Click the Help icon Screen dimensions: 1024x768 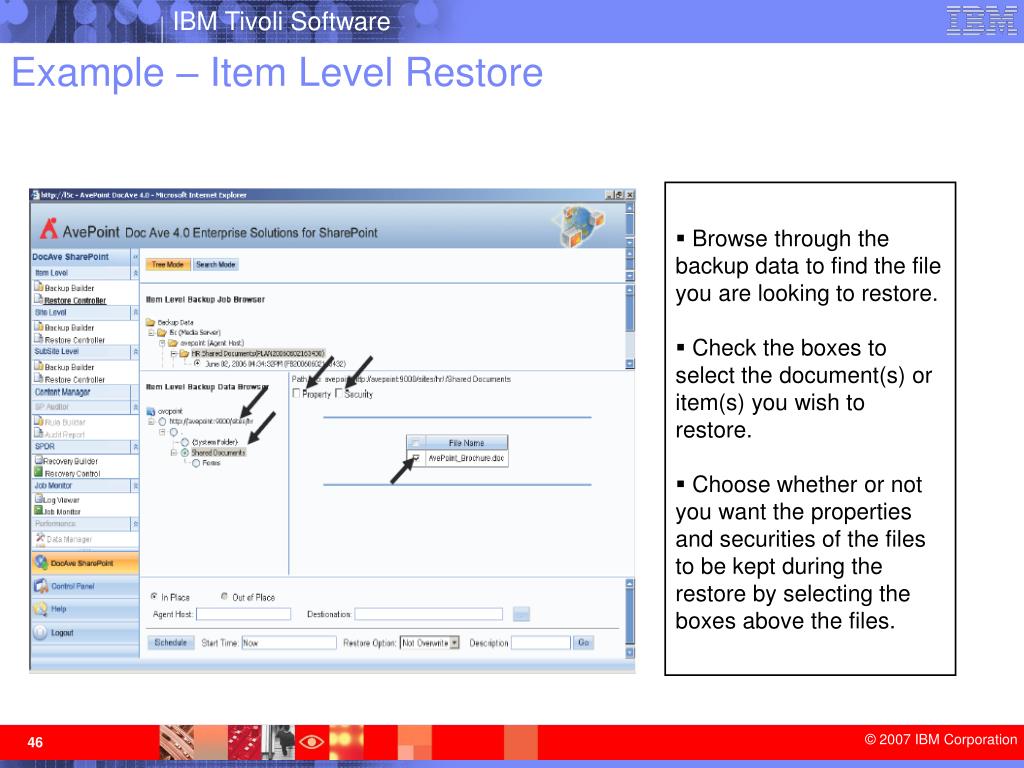coord(41,609)
